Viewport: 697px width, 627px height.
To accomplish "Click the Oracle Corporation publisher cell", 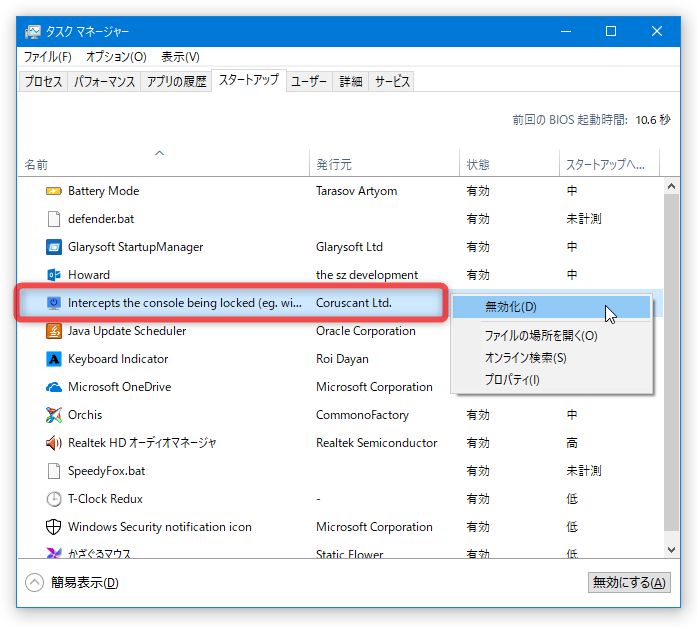I will click(366, 331).
